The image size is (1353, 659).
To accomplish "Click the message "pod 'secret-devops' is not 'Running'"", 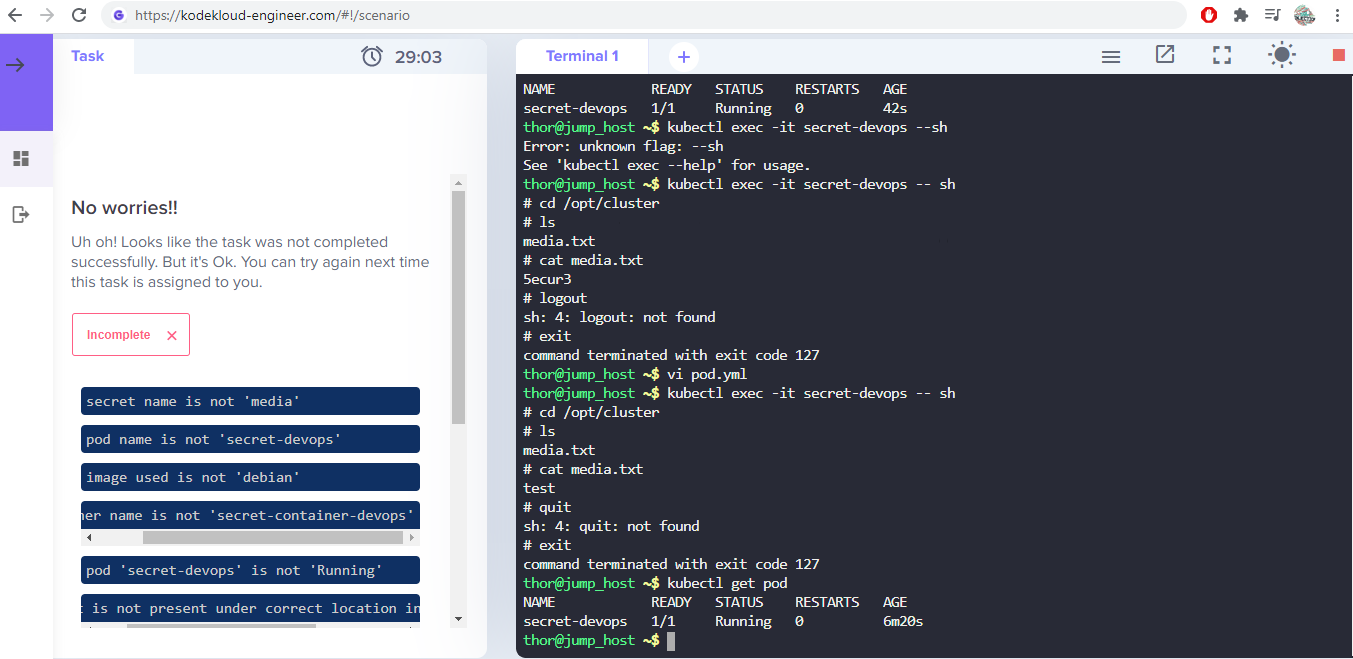I will click(250, 570).
